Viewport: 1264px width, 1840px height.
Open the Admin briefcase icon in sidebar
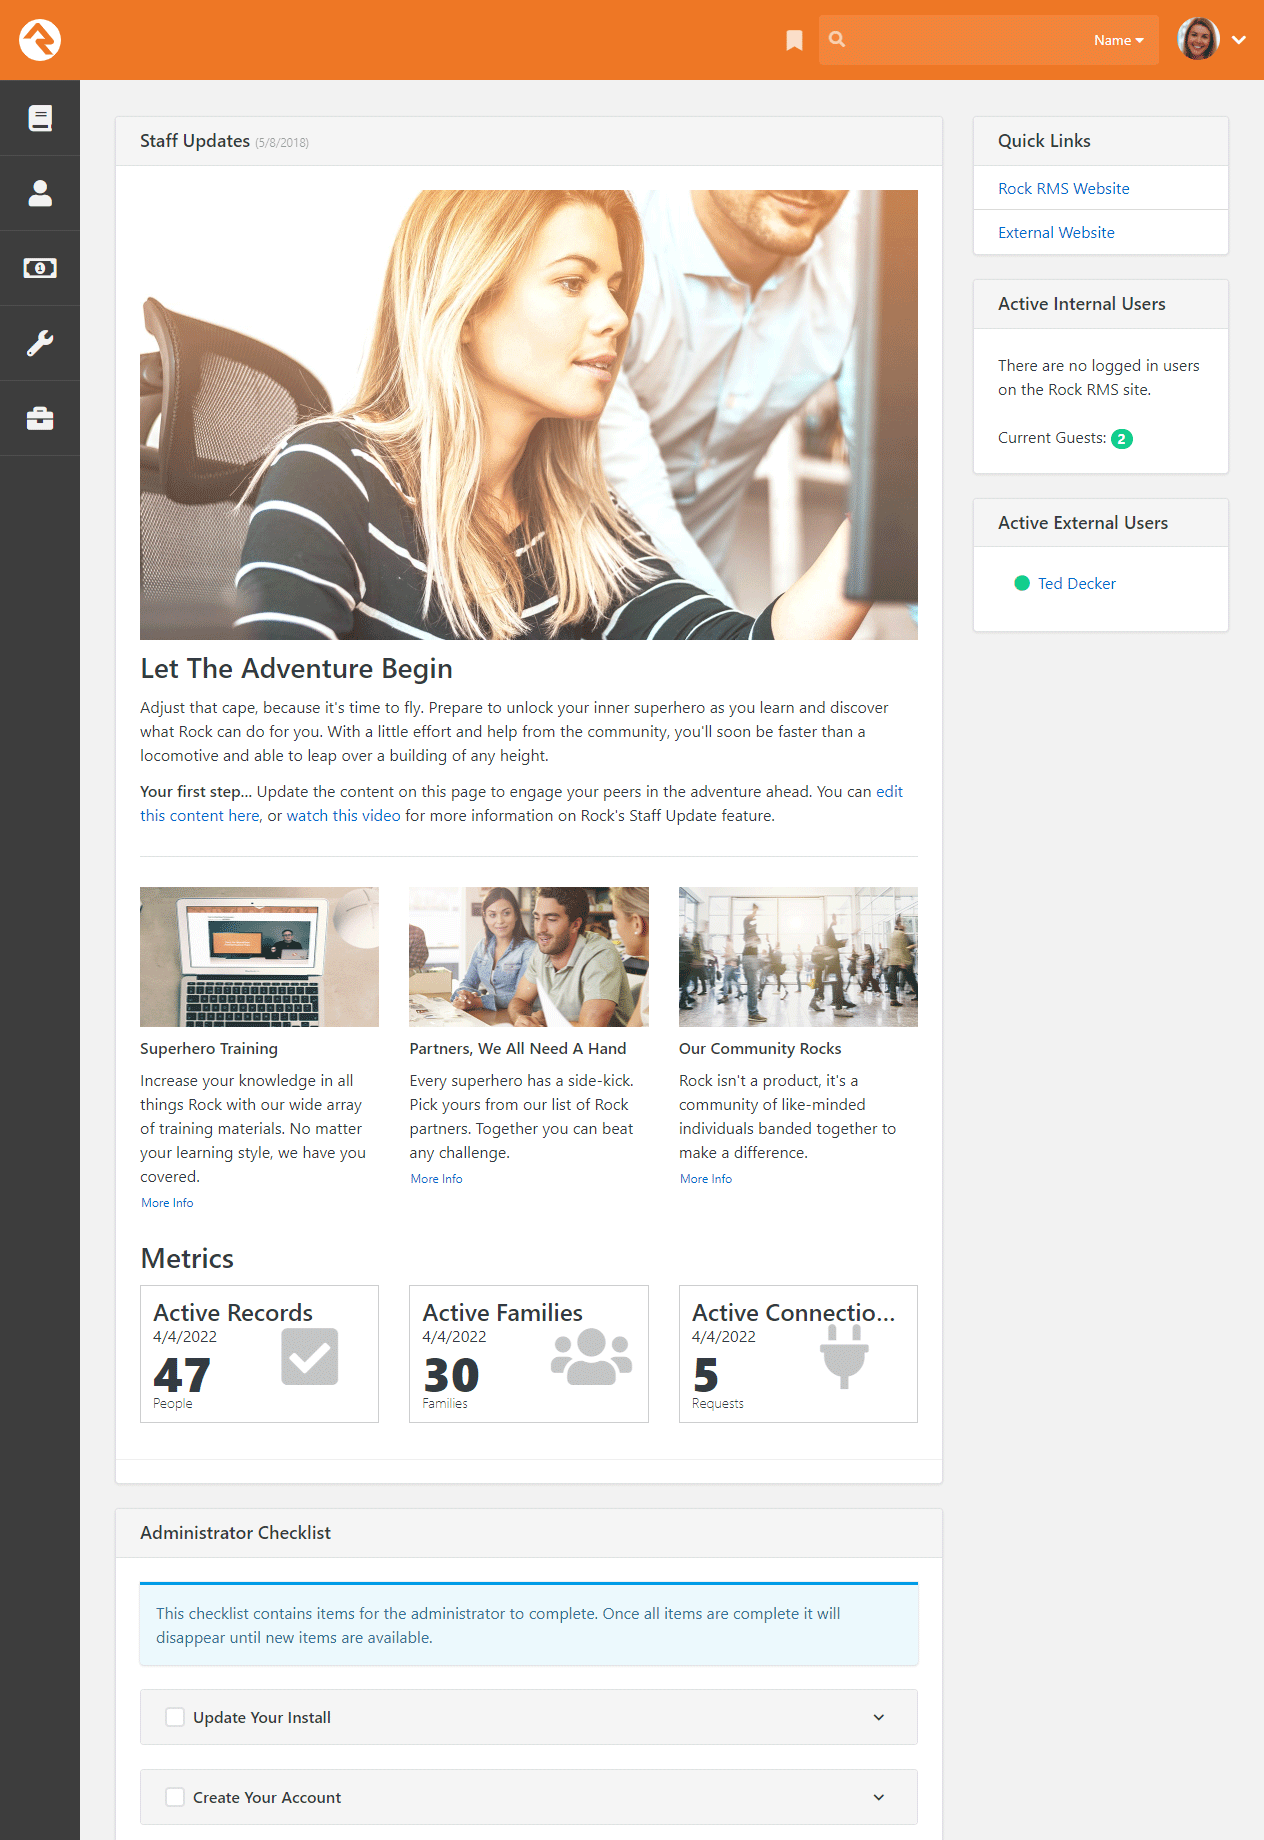(40, 418)
